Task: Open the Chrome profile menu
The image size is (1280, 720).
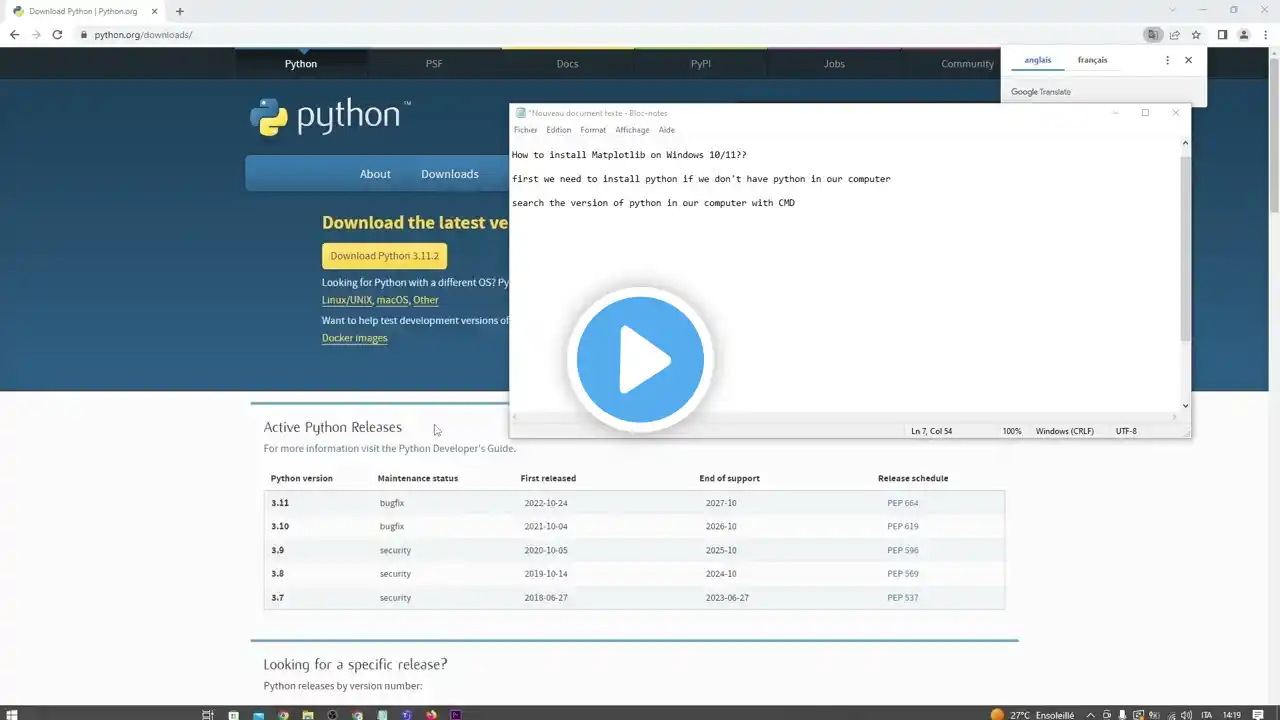Action: click(1244, 35)
